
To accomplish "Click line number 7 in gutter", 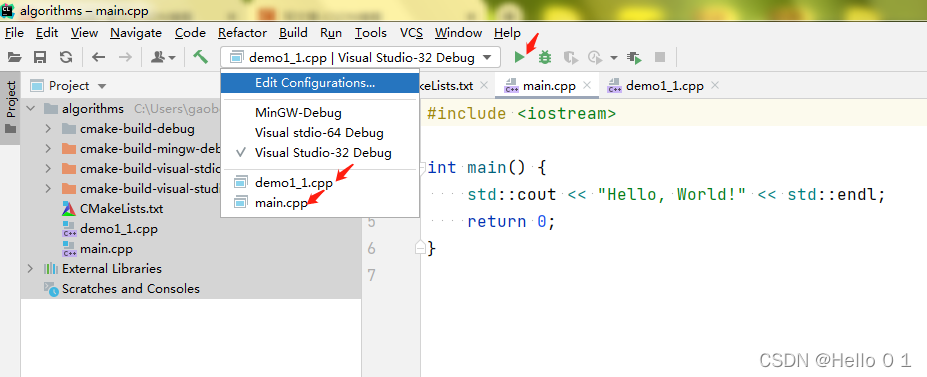I will (x=371, y=275).
